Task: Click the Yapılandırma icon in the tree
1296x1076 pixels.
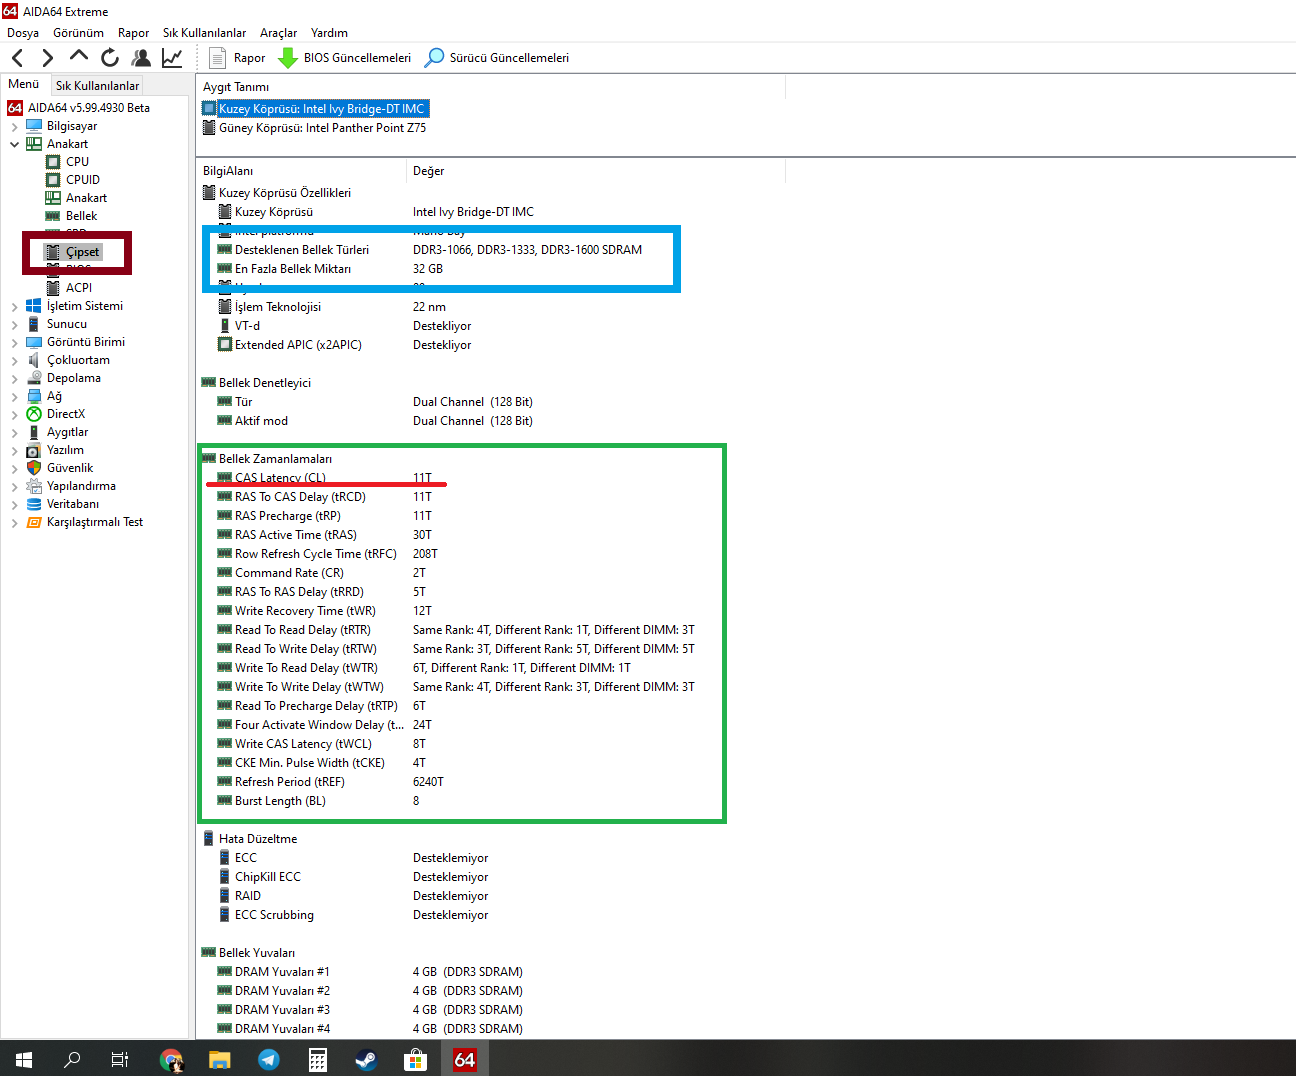Action: [x=34, y=486]
